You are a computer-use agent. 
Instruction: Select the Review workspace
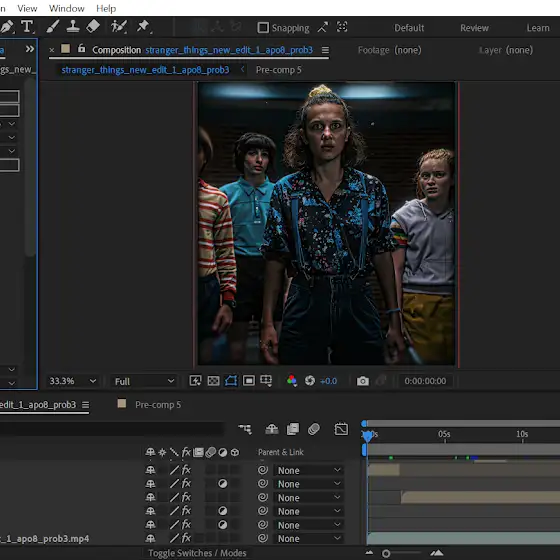pyautogui.click(x=474, y=28)
